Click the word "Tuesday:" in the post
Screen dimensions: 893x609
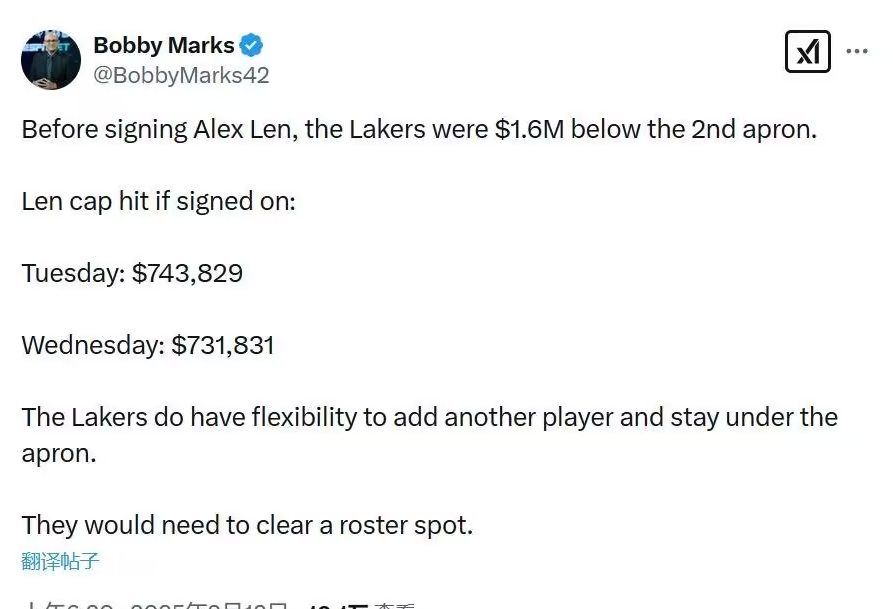(73, 273)
